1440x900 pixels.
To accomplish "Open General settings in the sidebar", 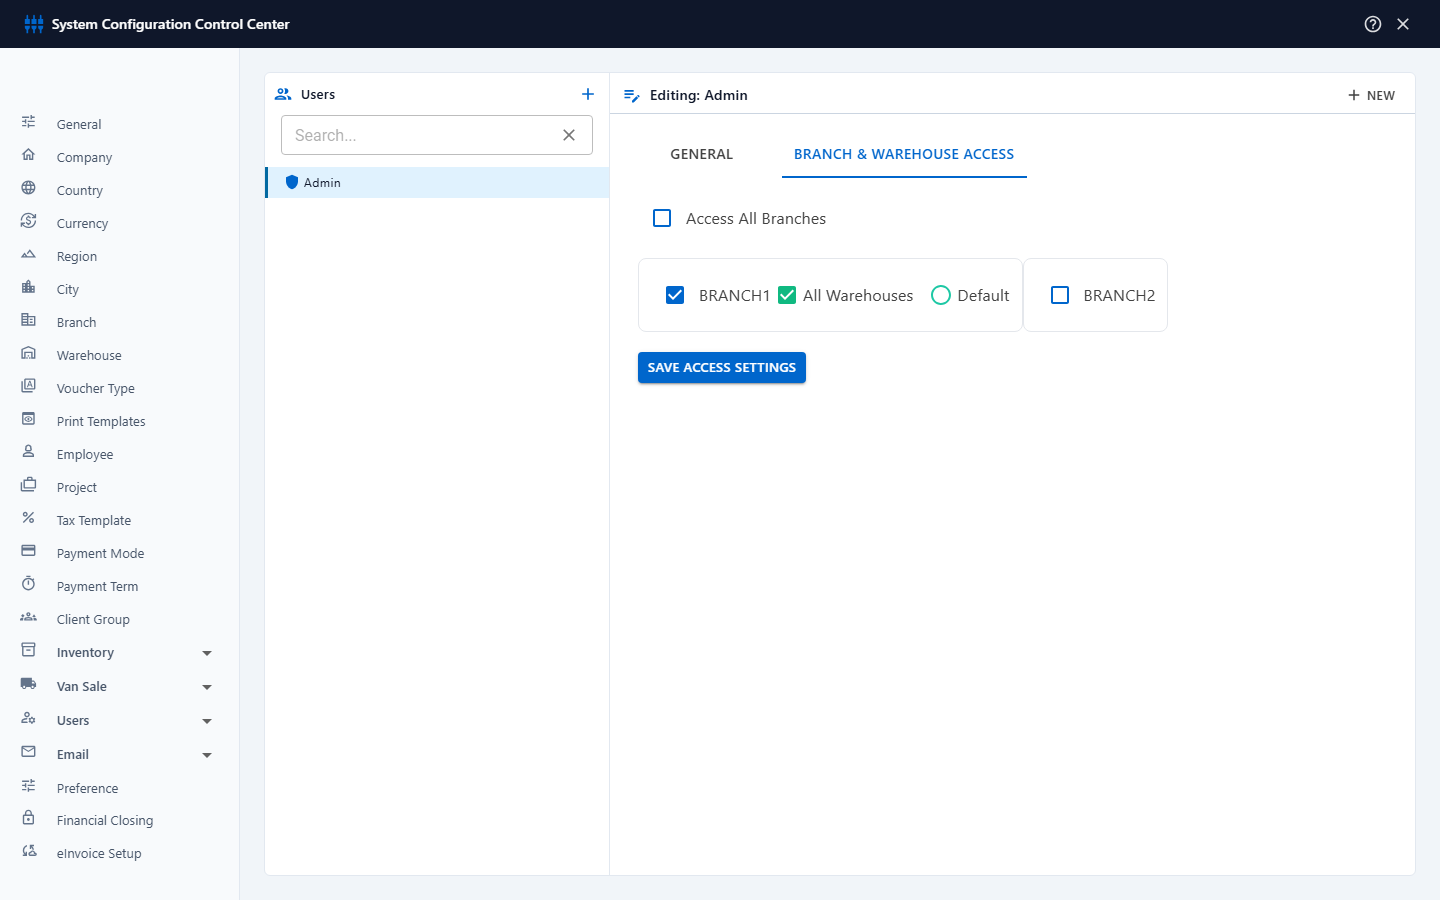I will (79, 124).
